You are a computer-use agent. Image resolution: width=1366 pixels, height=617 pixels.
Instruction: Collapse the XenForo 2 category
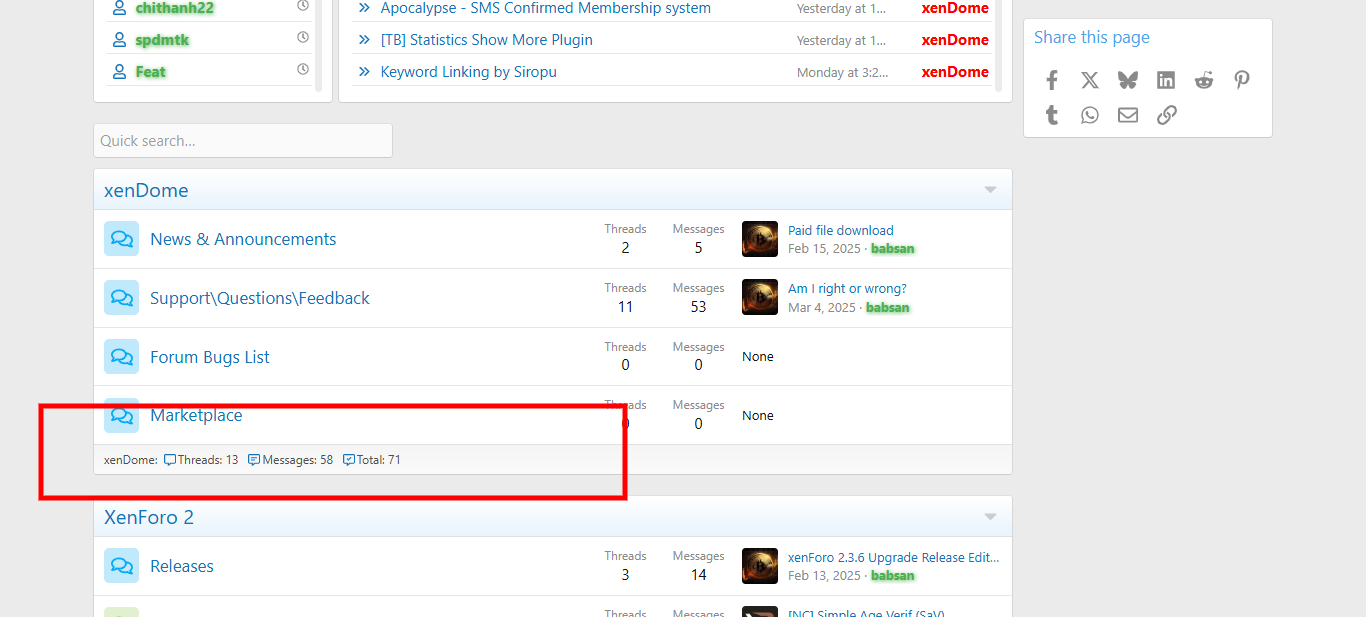[990, 517]
